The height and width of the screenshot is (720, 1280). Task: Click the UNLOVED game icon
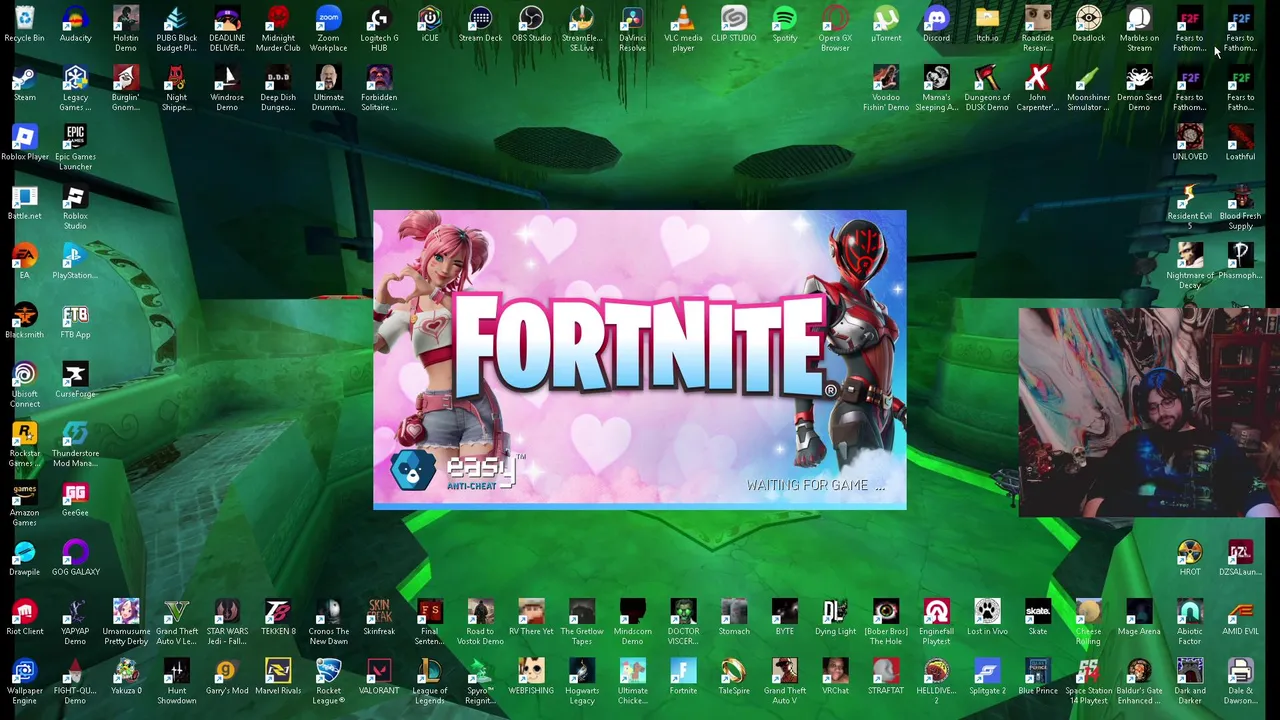(x=1190, y=143)
